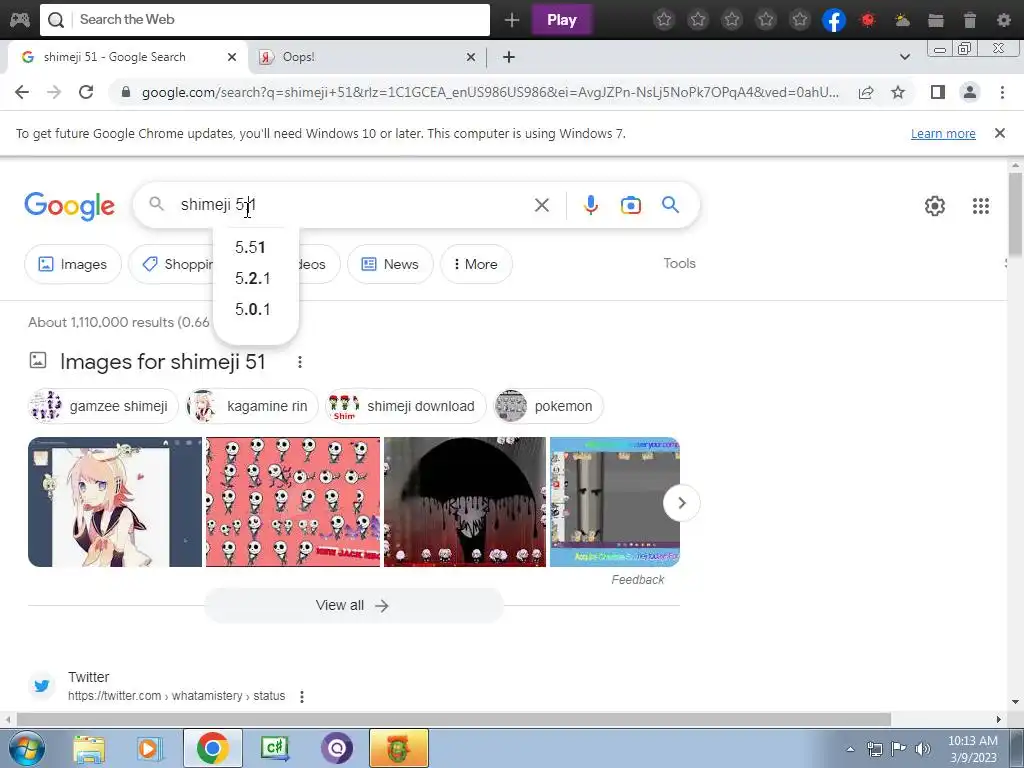1024x768 pixels.
Task: Search by image with camera icon
Action: [x=630, y=205]
